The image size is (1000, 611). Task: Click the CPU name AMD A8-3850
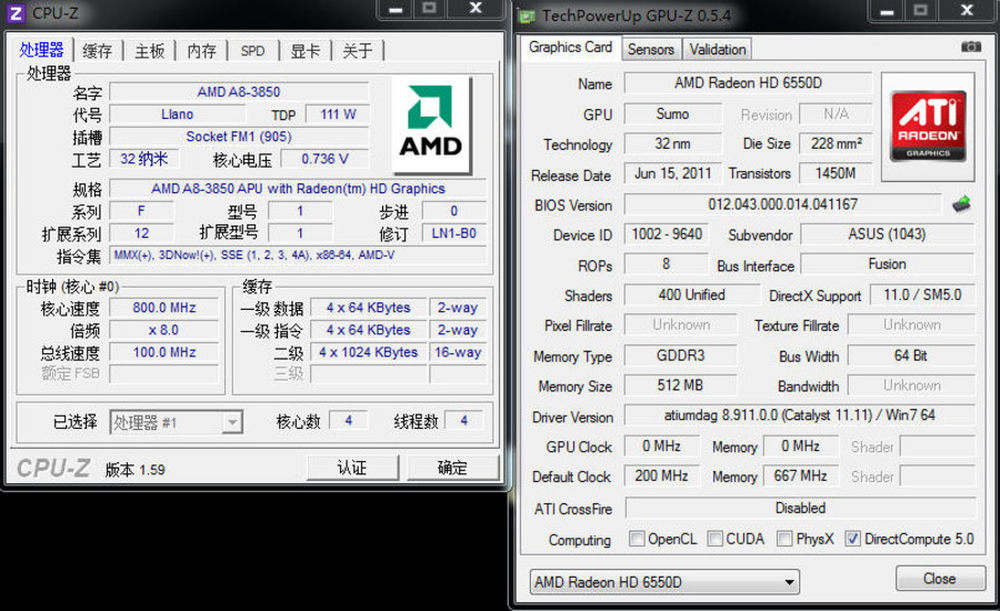pyautogui.click(x=239, y=92)
